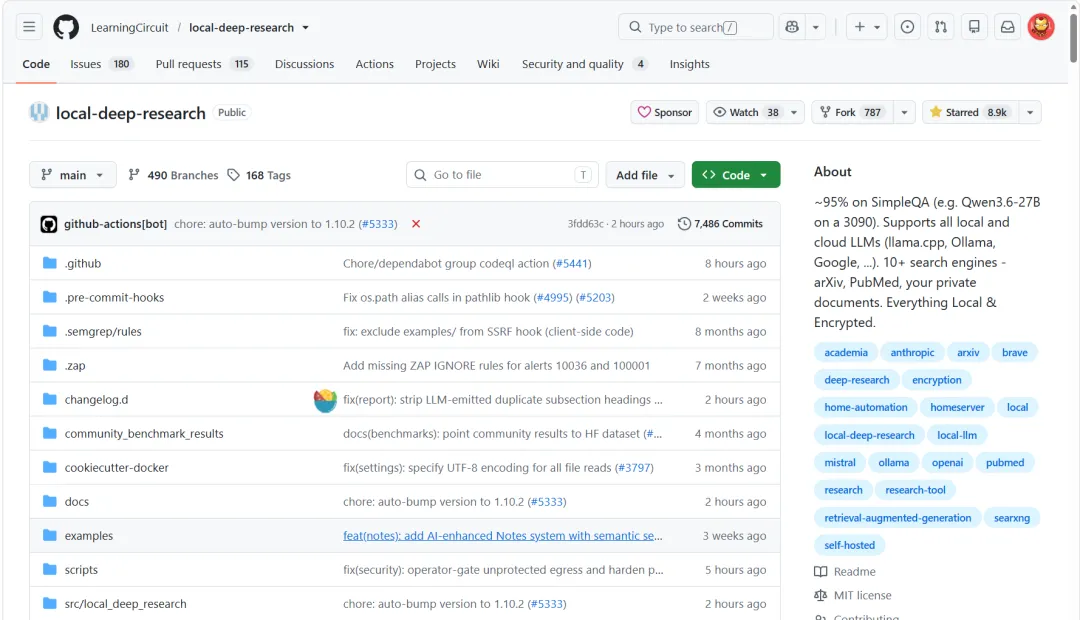1080x620 pixels.
Task: Click the Go to file search field
Action: click(502, 175)
